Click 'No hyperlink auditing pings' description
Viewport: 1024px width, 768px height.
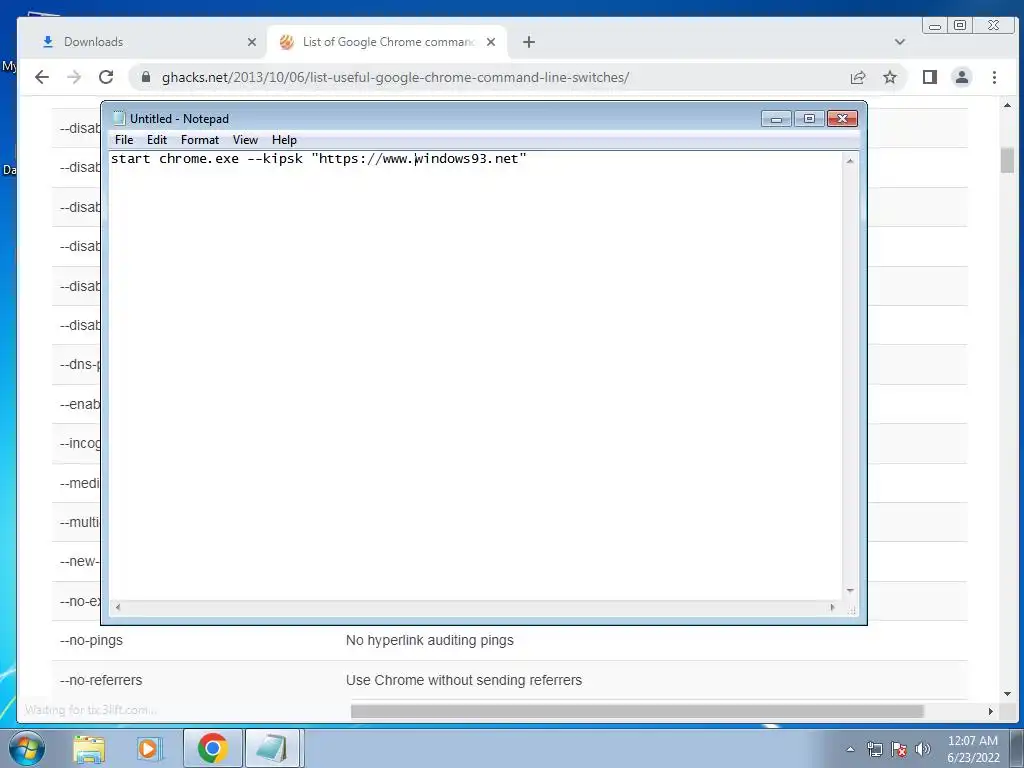coord(430,641)
